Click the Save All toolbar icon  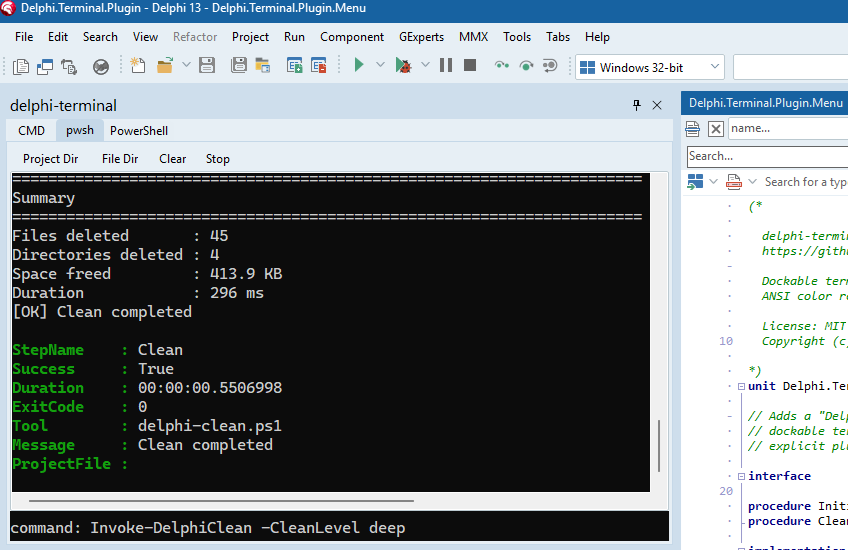click(x=238, y=65)
